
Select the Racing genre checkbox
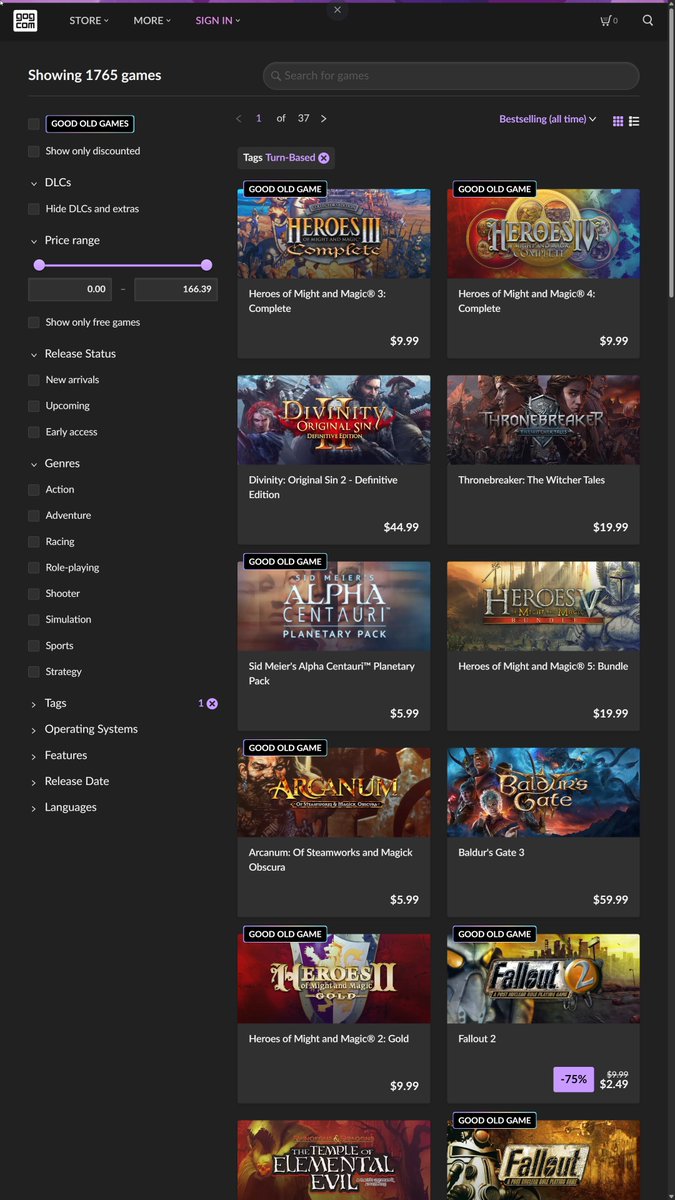click(34, 541)
